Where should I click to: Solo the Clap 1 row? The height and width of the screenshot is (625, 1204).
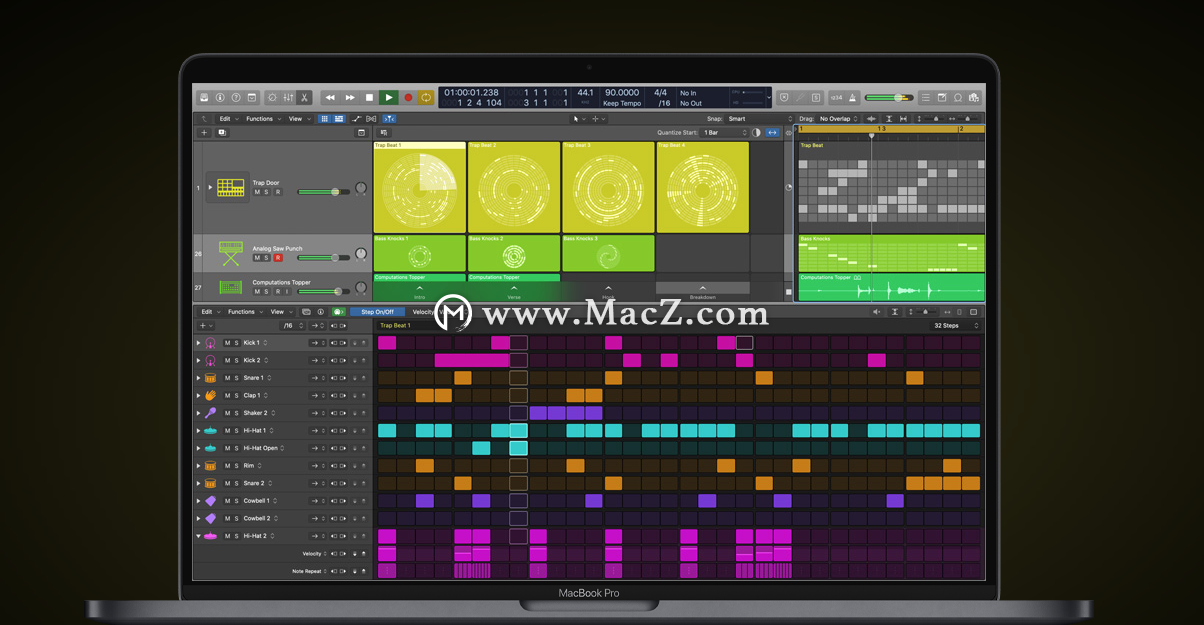coord(237,395)
